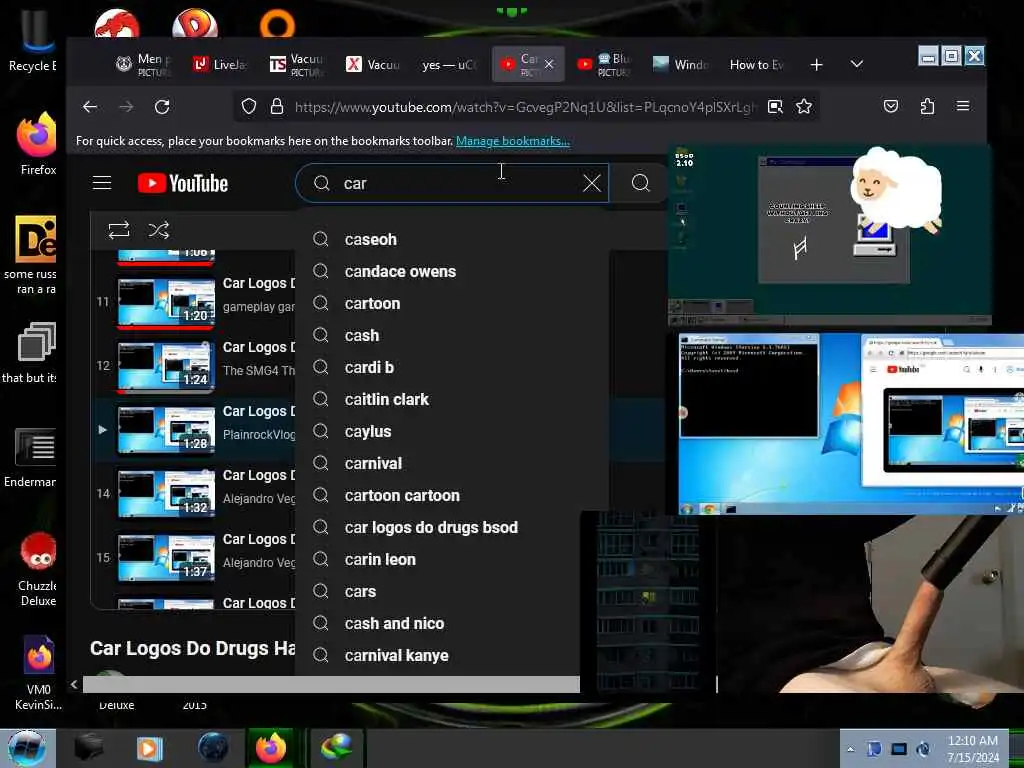This screenshot has width=1024, height=768.
Task: Select suggestion candace owens
Action: coord(452,272)
